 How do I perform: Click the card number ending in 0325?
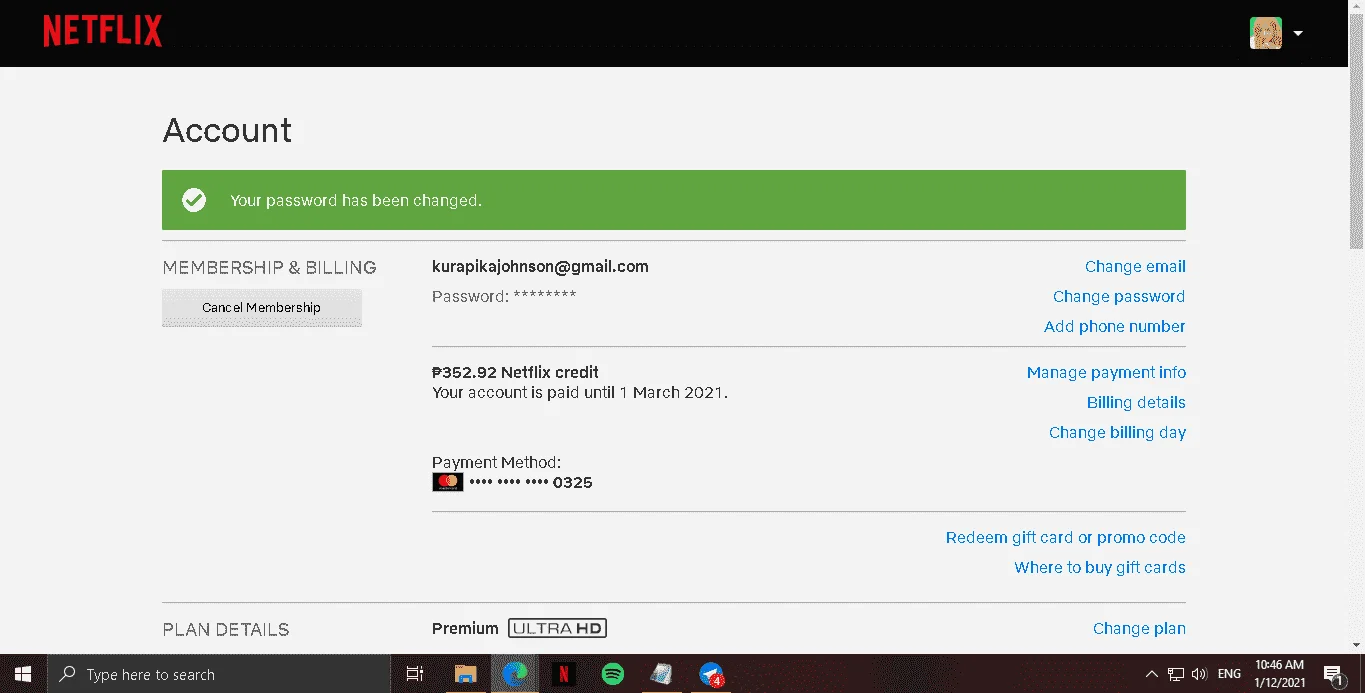click(x=531, y=483)
